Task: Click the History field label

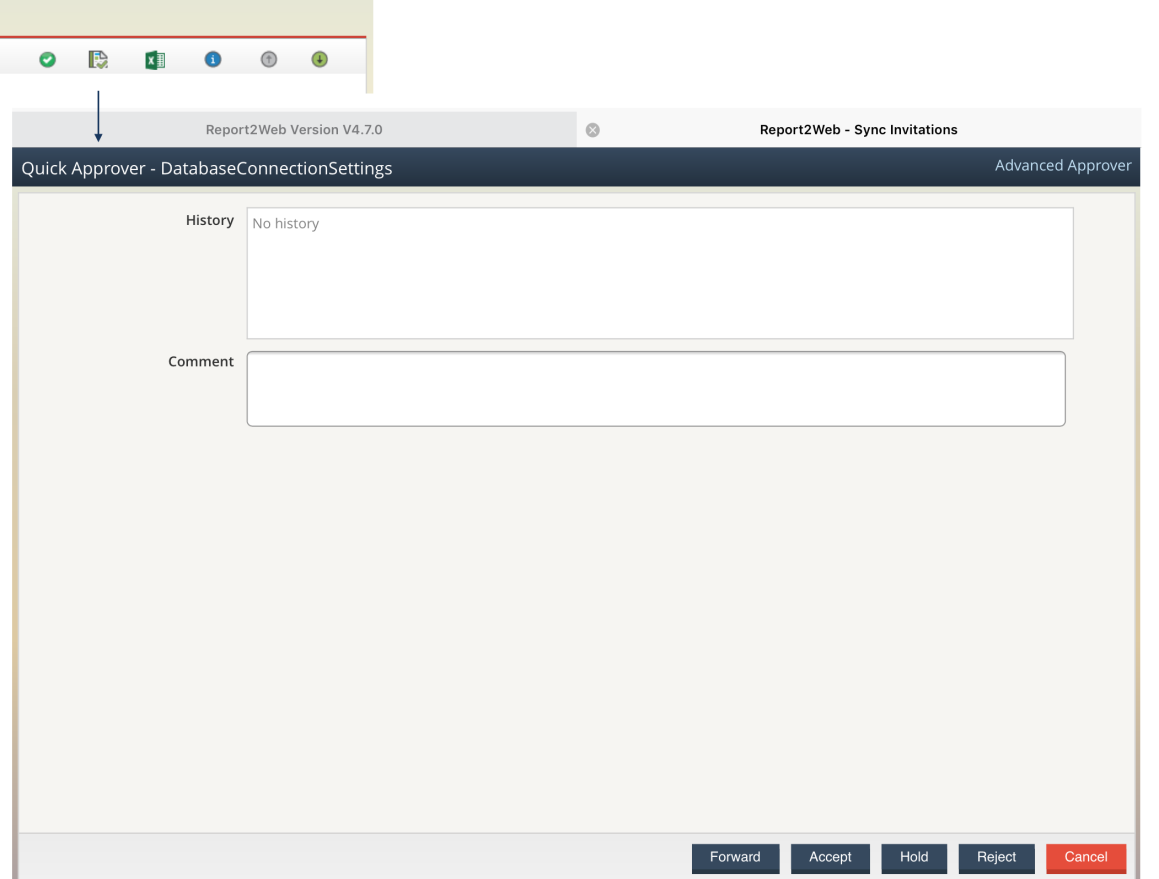Action: pos(209,220)
